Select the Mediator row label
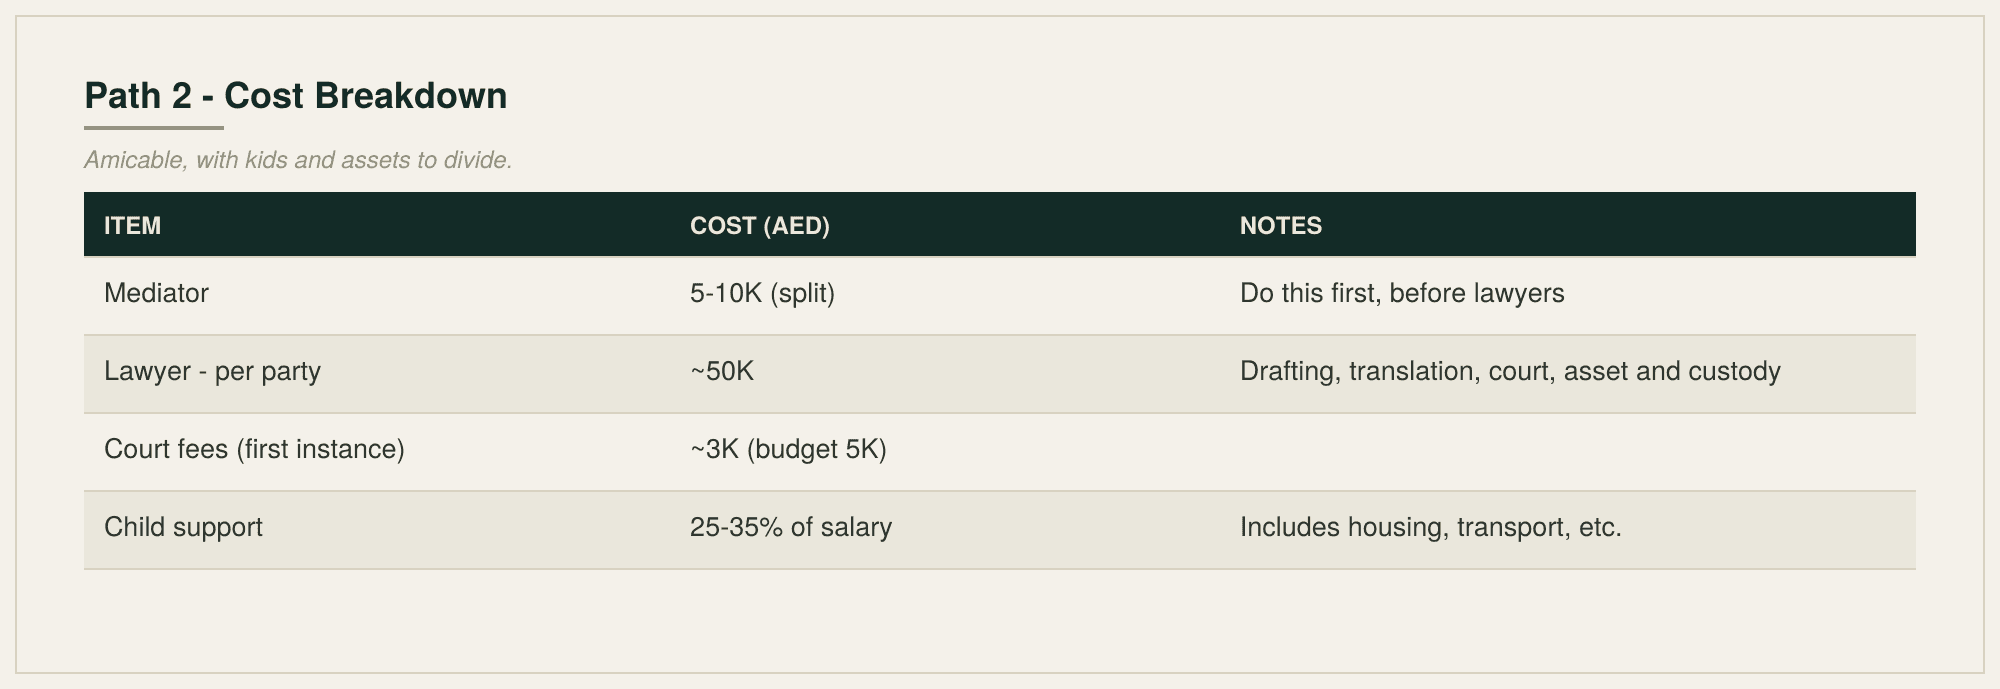Viewport: 2000px width, 689px height. [x=156, y=293]
